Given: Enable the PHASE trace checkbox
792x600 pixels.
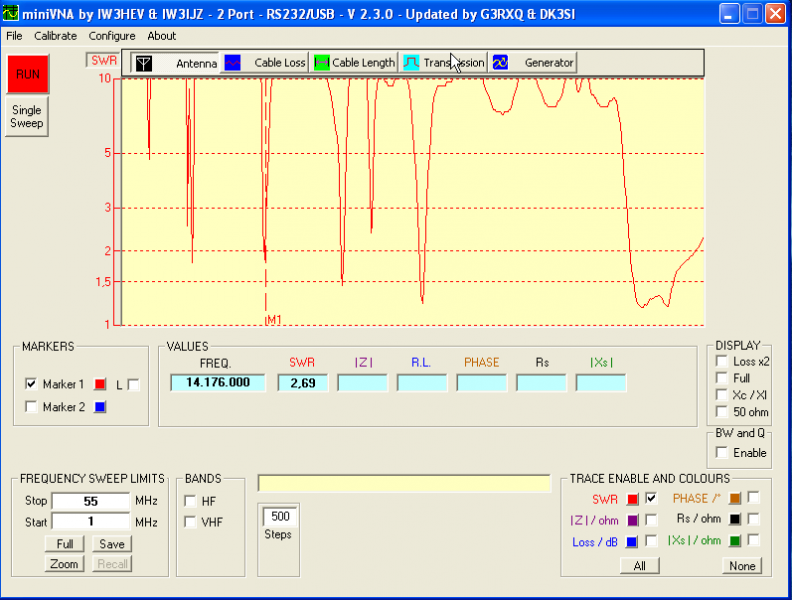Looking at the screenshot, I should 754,497.
